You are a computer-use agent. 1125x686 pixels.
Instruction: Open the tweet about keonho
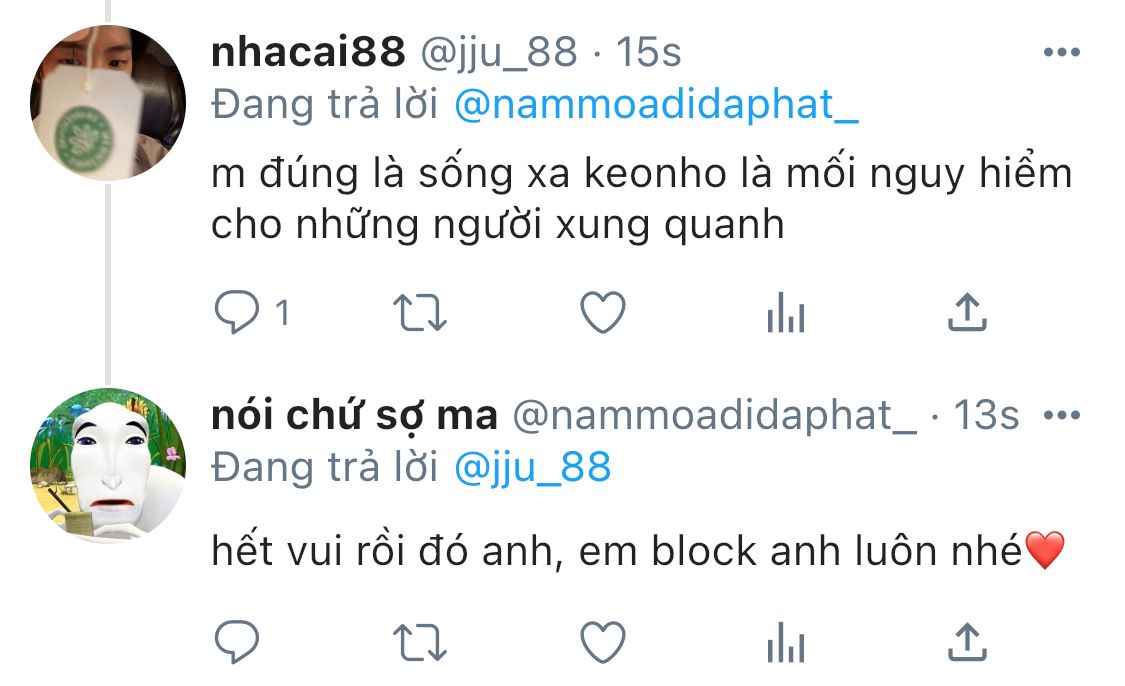pyautogui.click(x=641, y=199)
